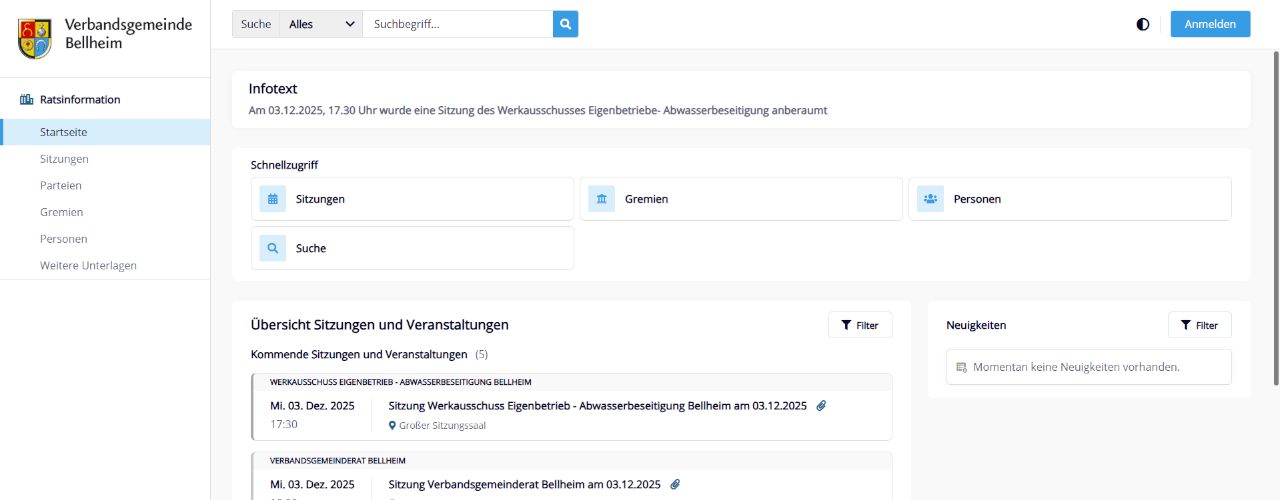Collapse the Ratsinformation sidebar section
1280x500 pixels.
pos(80,100)
